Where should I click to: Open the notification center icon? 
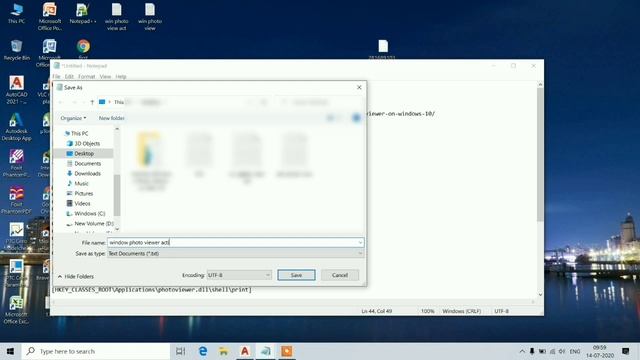(x=625, y=351)
